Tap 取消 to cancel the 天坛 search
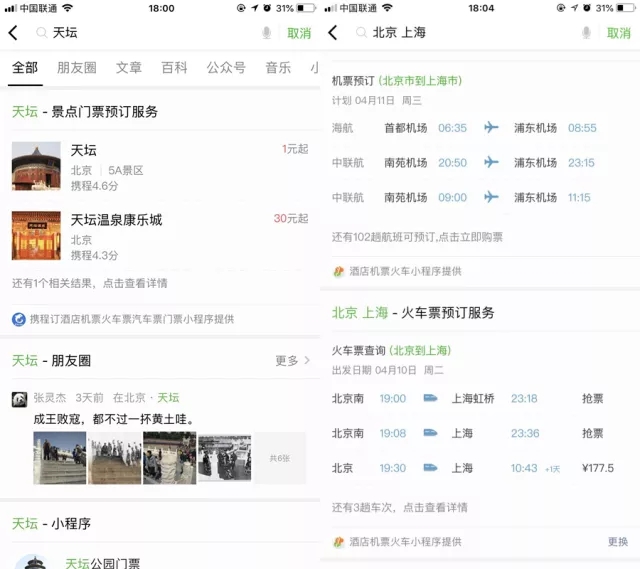640x569 pixels. pos(299,33)
